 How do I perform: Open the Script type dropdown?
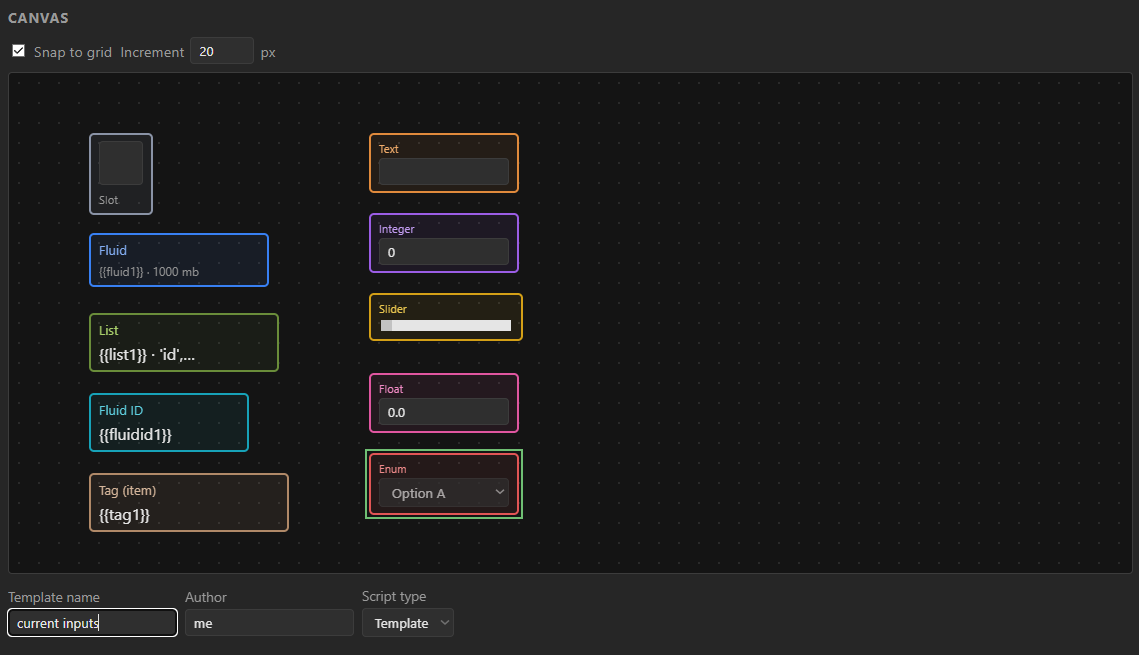[408, 623]
